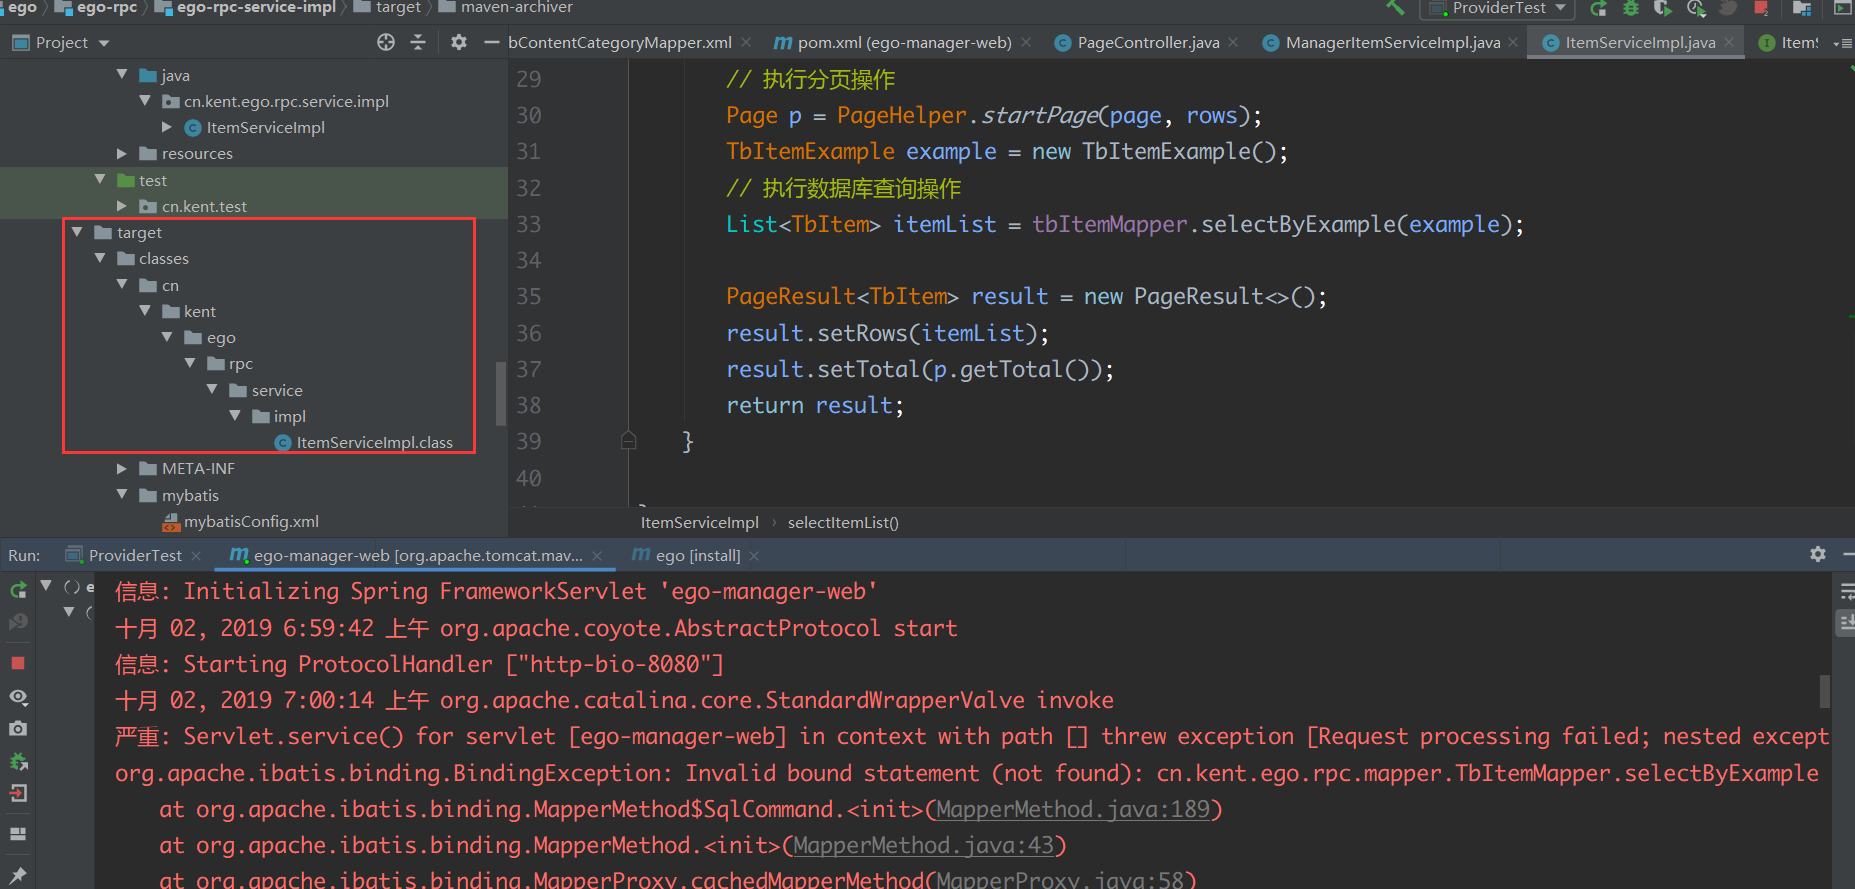Expand the META-INF folder
This screenshot has width=1855, height=889.
pos(122,468)
